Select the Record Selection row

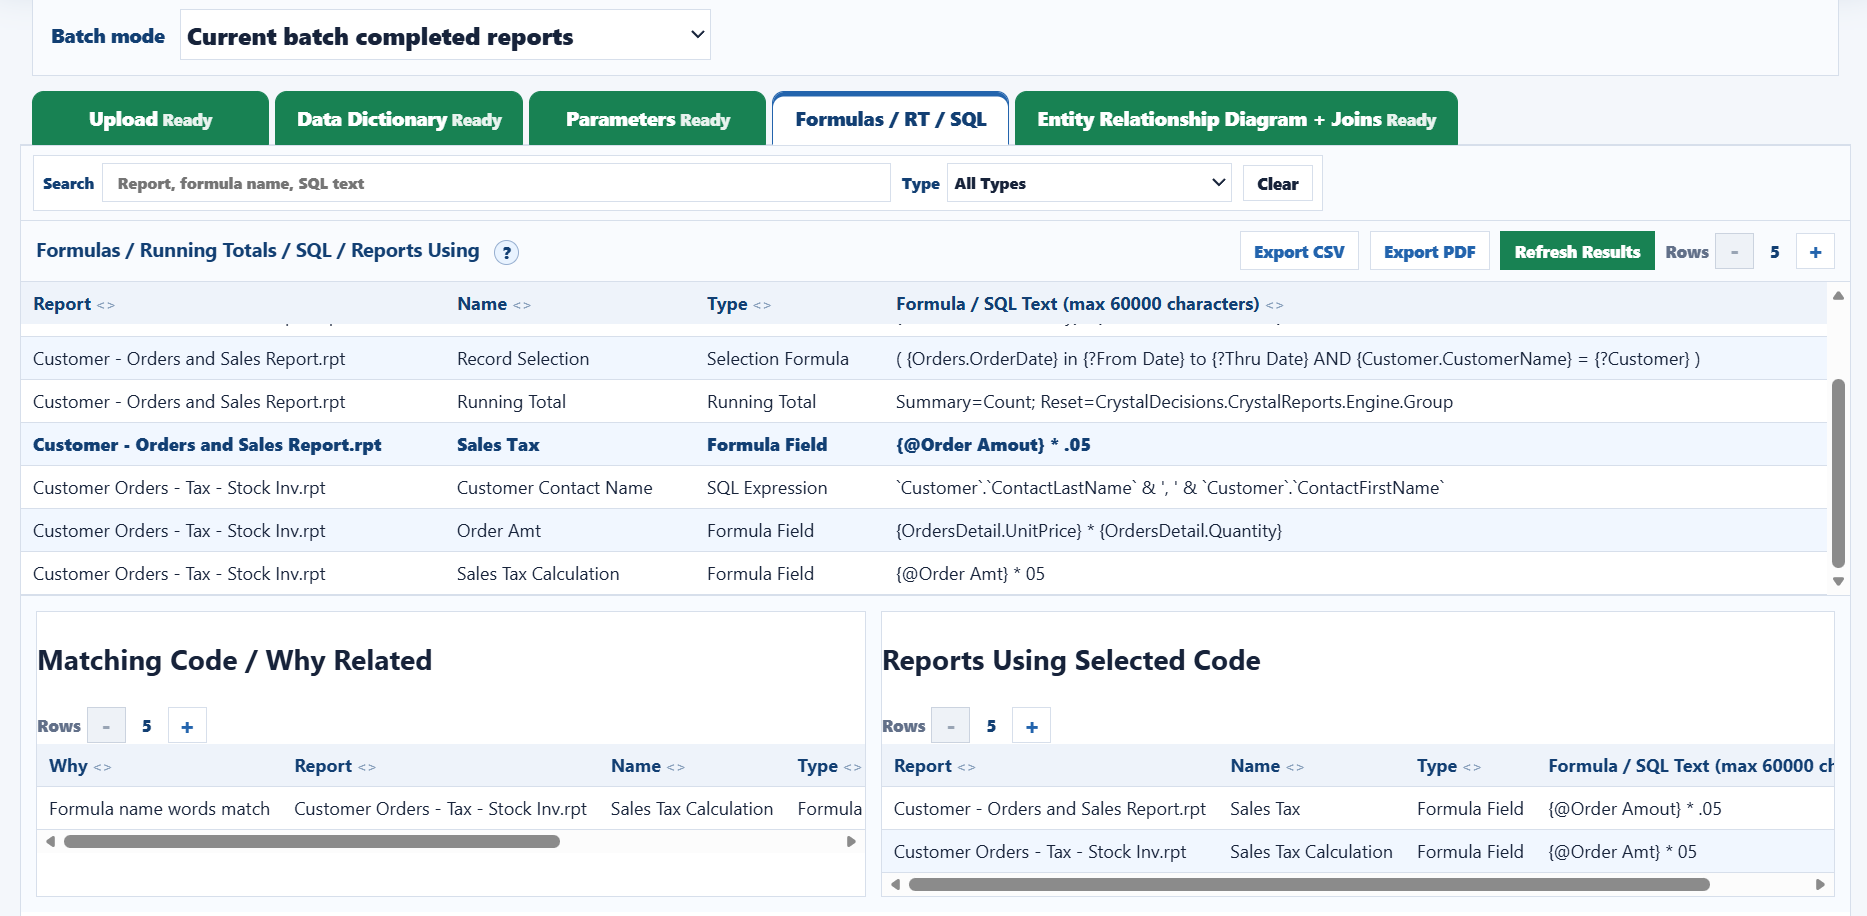(x=924, y=358)
